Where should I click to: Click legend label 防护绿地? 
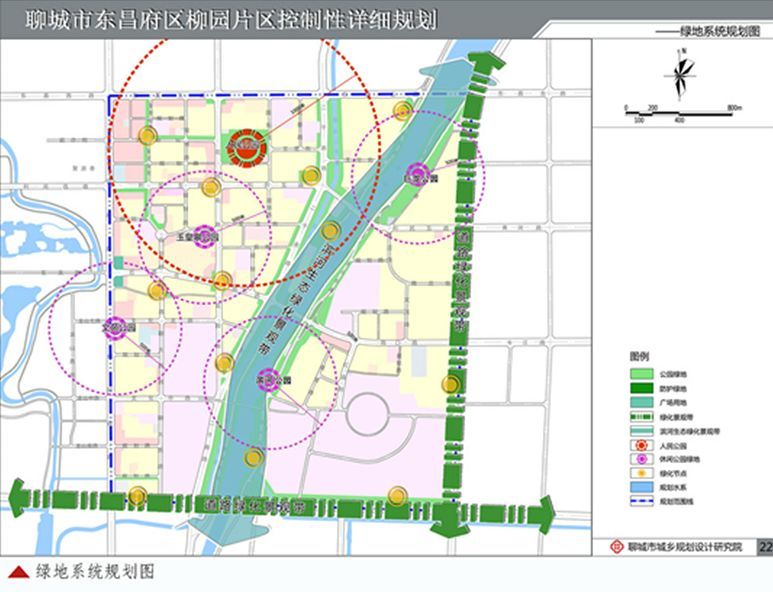pos(673,388)
